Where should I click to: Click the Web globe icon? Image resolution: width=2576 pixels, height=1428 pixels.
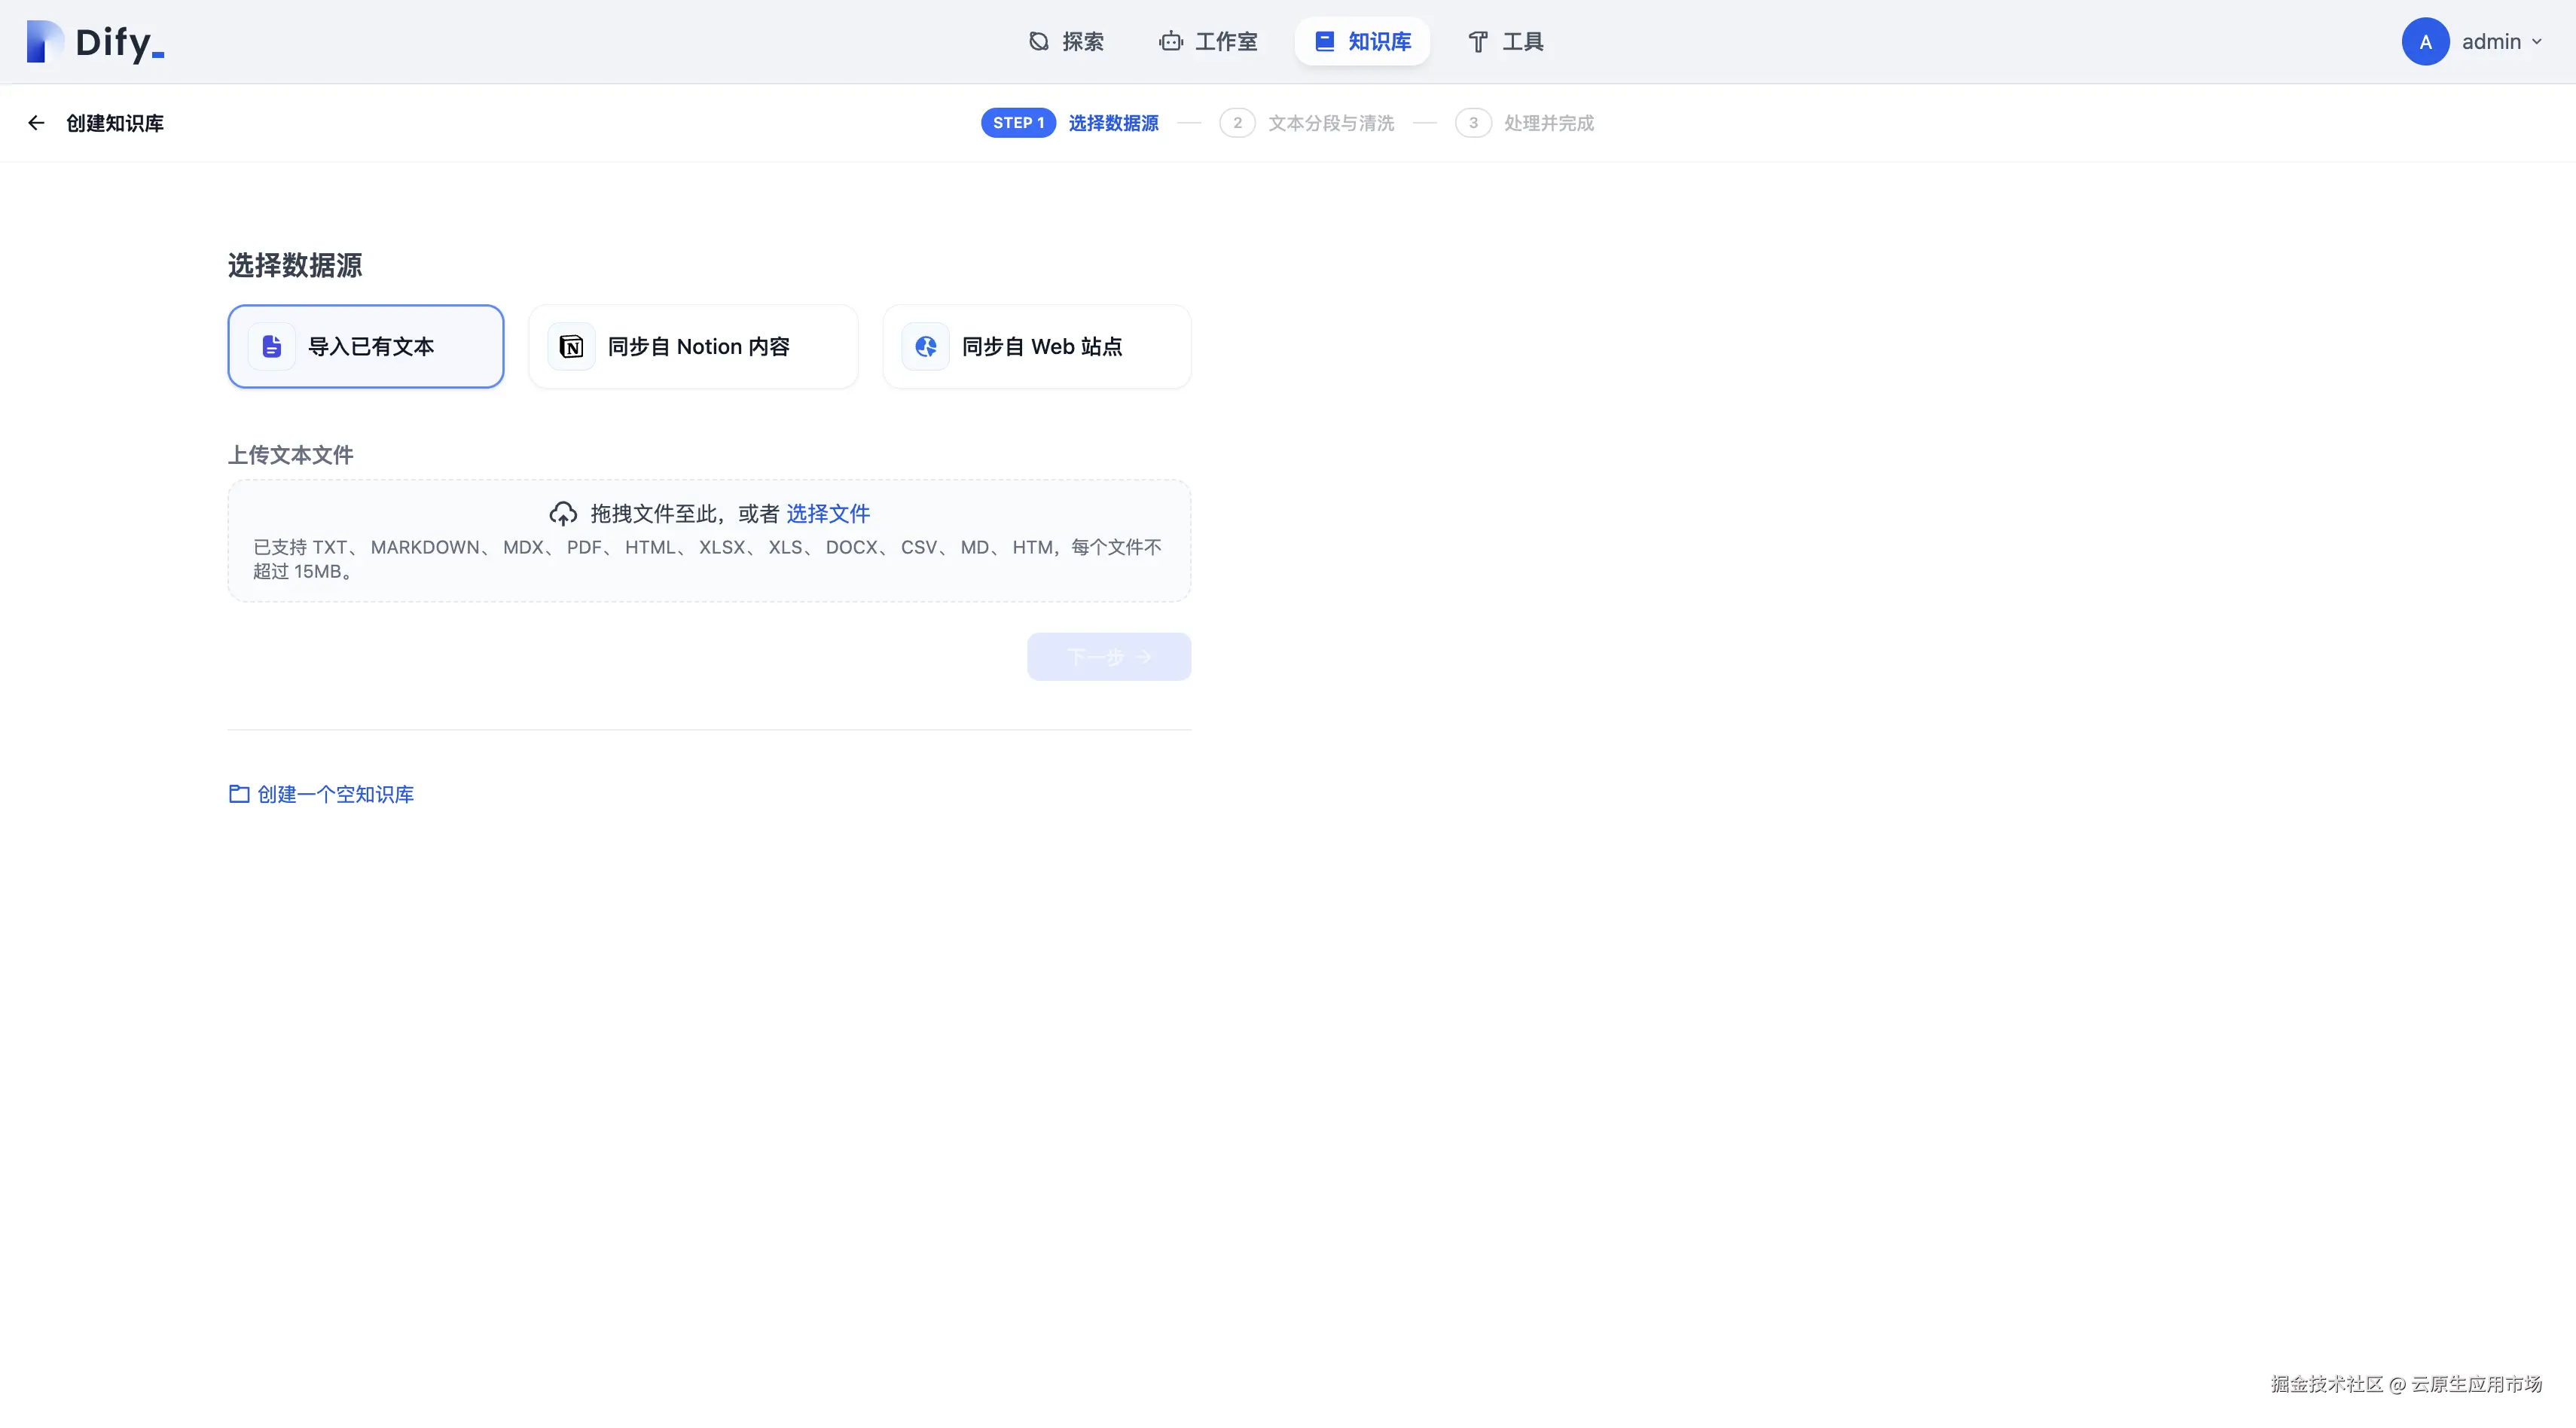[x=925, y=347]
